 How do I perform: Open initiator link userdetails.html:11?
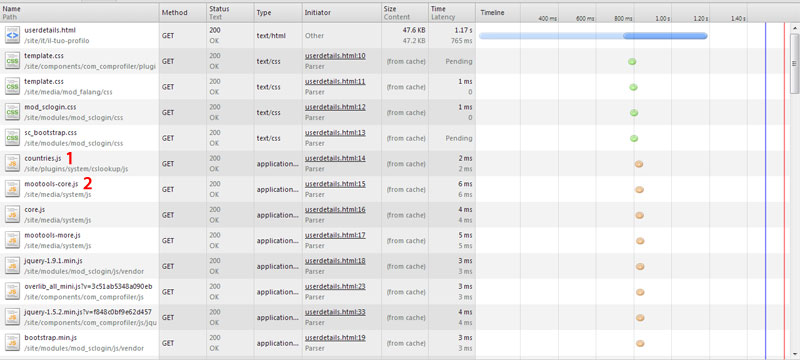pos(335,82)
